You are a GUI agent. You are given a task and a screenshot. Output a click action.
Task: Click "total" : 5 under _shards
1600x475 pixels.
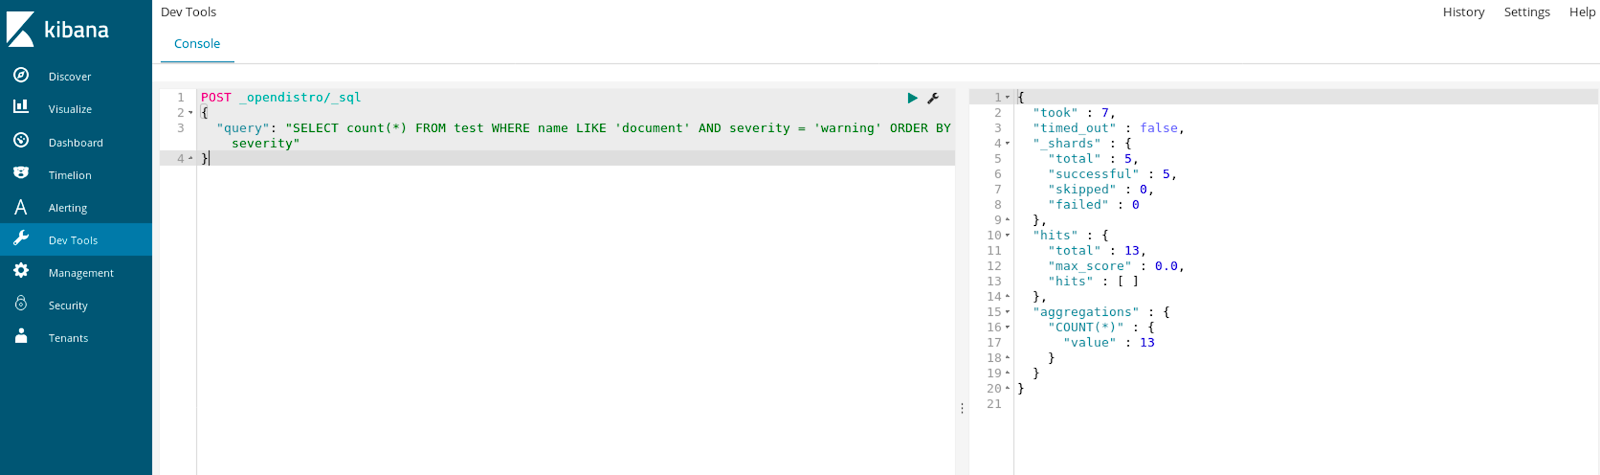pos(1093,158)
